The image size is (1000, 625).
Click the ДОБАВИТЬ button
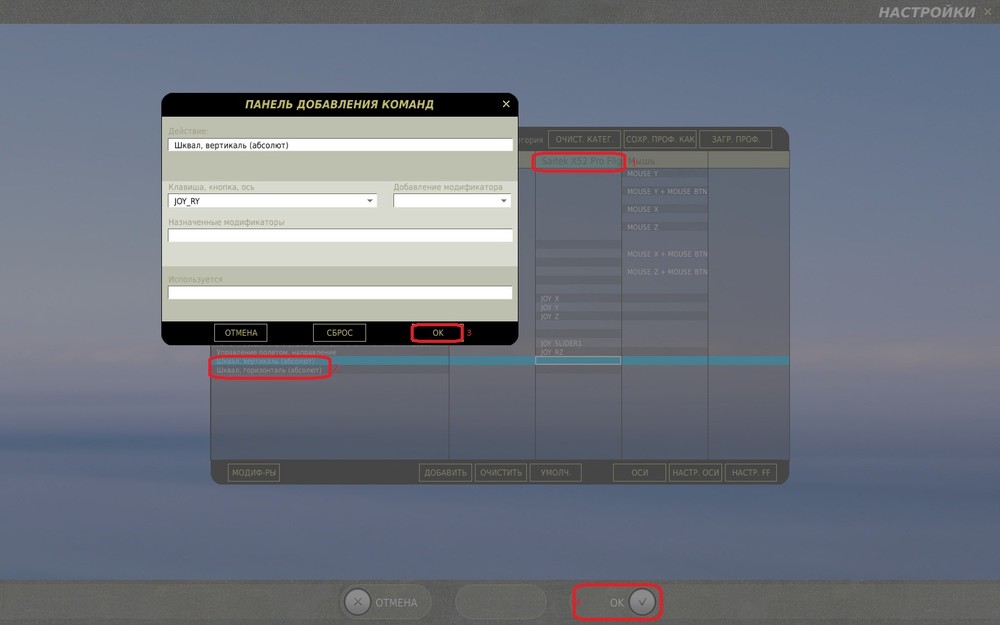pos(445,473)
